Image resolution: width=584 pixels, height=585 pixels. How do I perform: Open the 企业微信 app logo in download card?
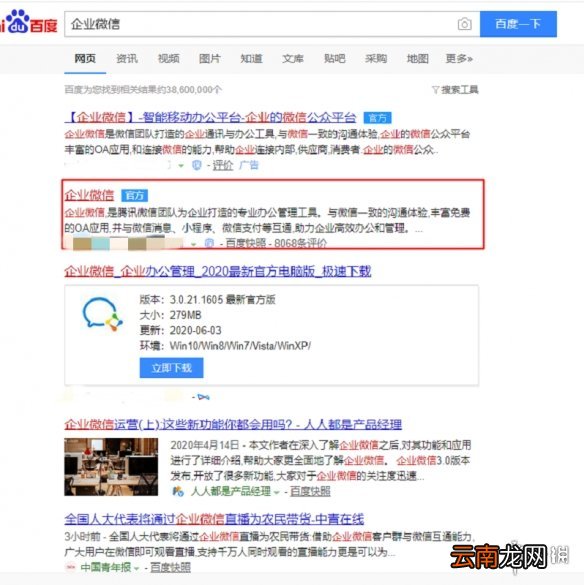tap(102, 314)
